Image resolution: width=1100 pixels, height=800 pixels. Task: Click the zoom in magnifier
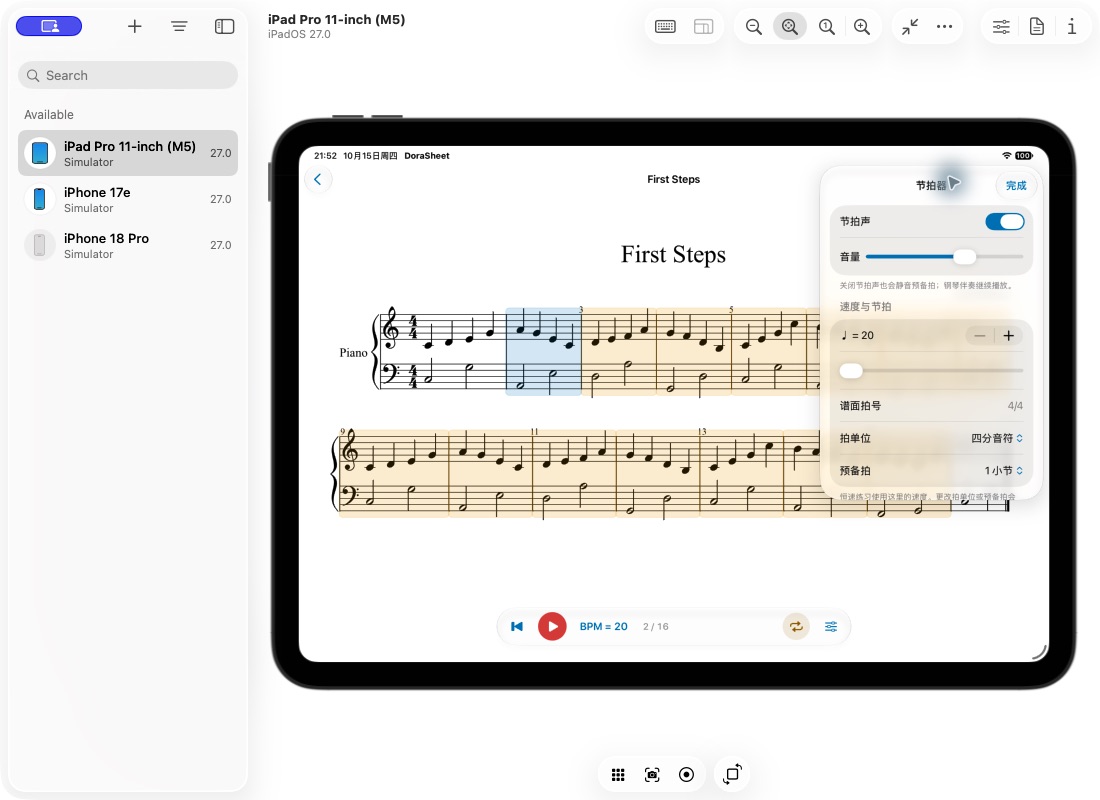pyautogui.click(x=862, y=27)
